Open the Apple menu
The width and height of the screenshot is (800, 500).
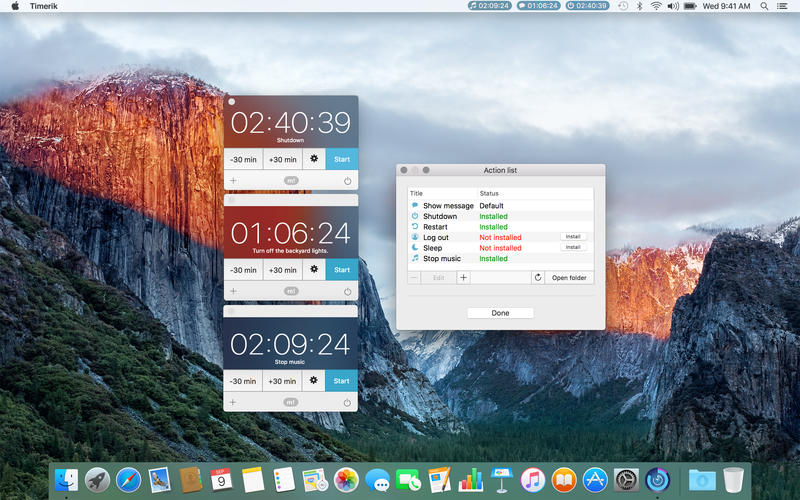pyautogui.click(x=15, y=6)
